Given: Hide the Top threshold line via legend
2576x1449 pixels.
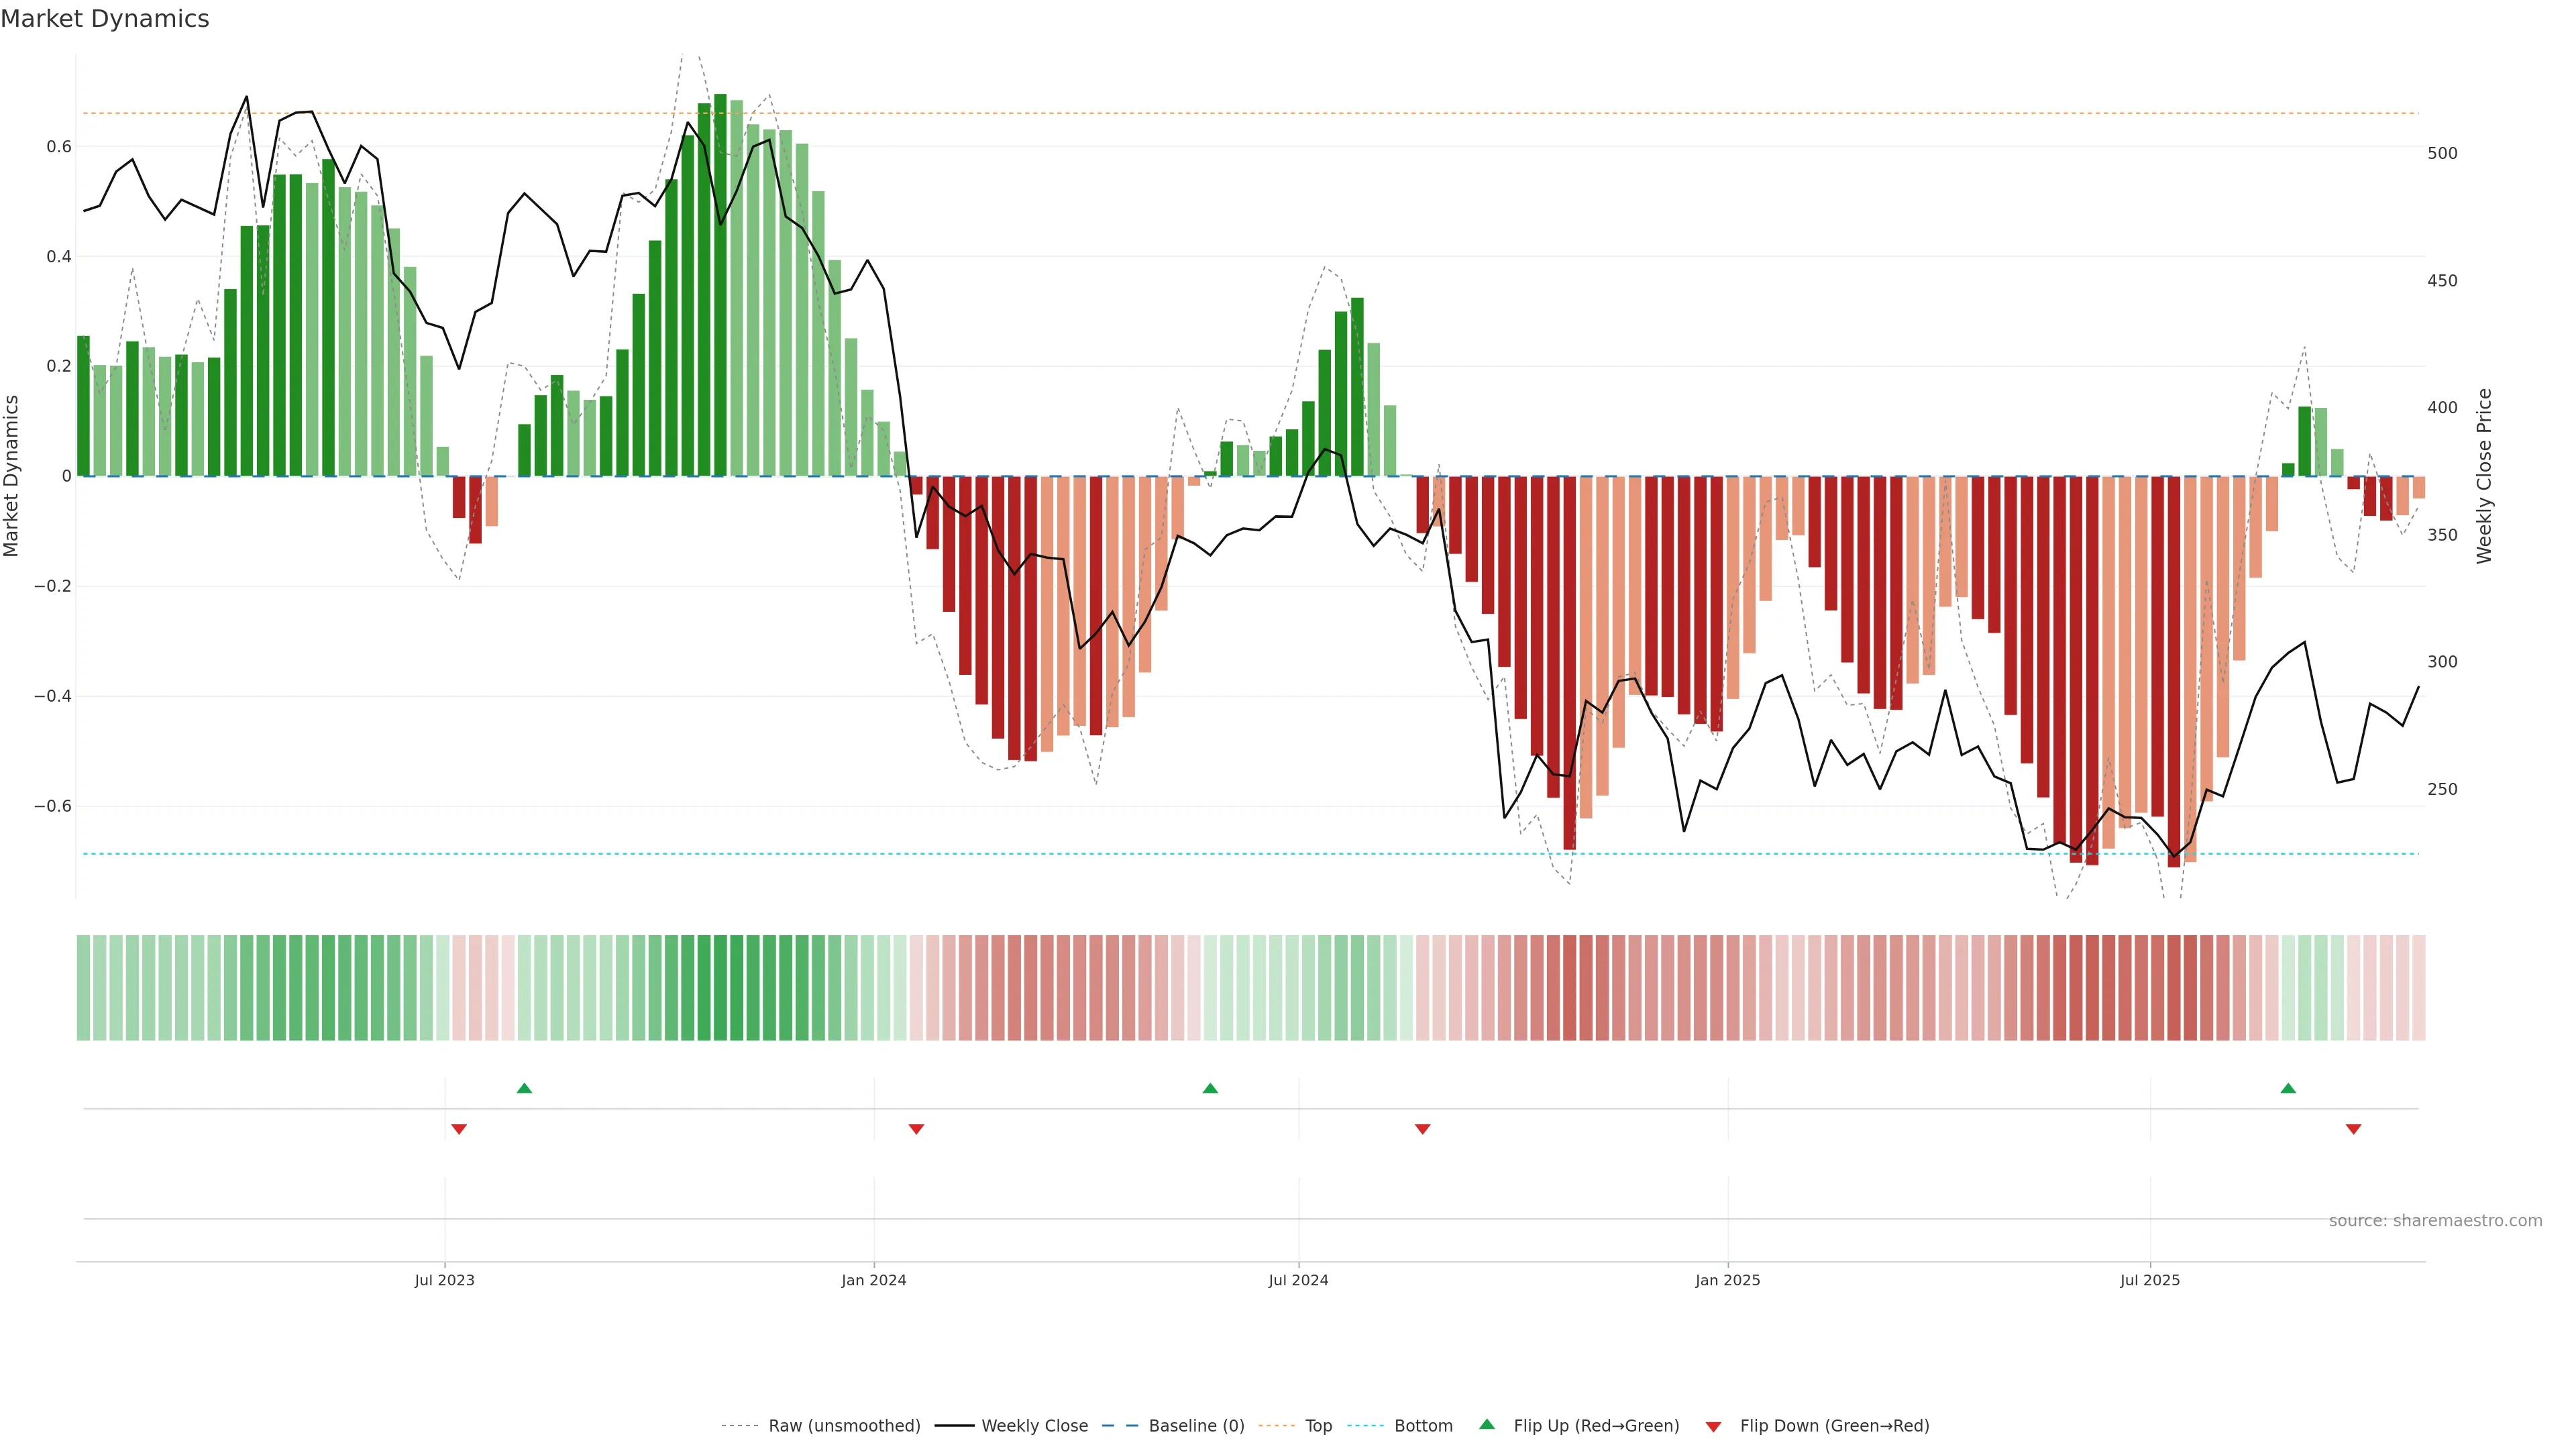Looking at the screenshot, I should [1318, 1426].
